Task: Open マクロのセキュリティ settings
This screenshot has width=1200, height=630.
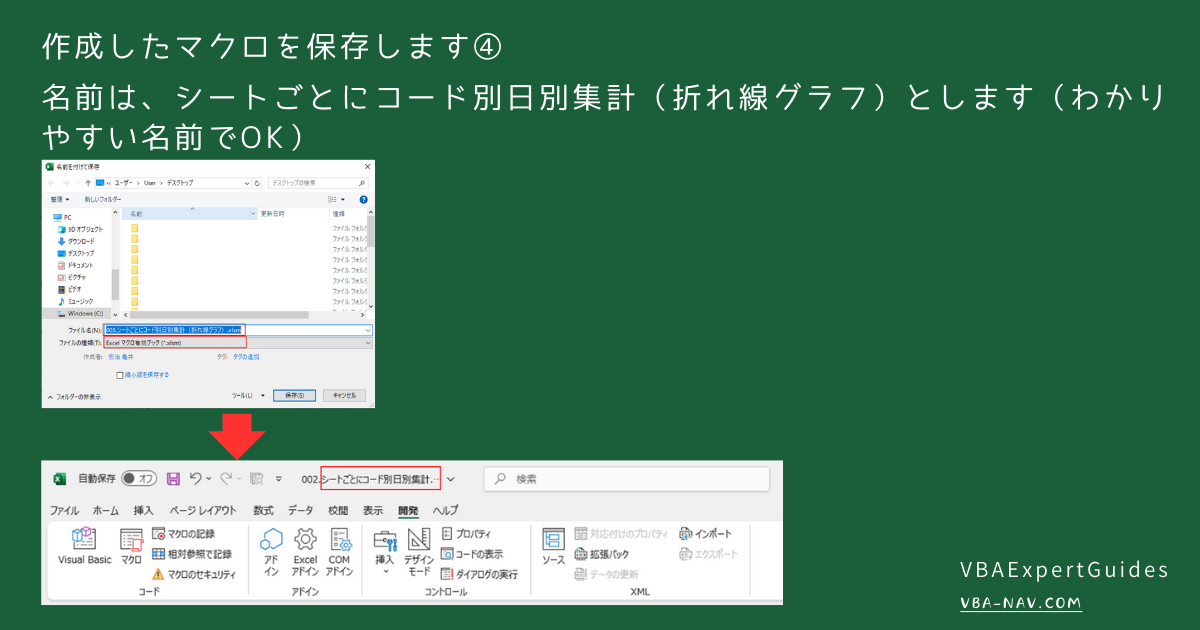Action: (x=196, y=572)
